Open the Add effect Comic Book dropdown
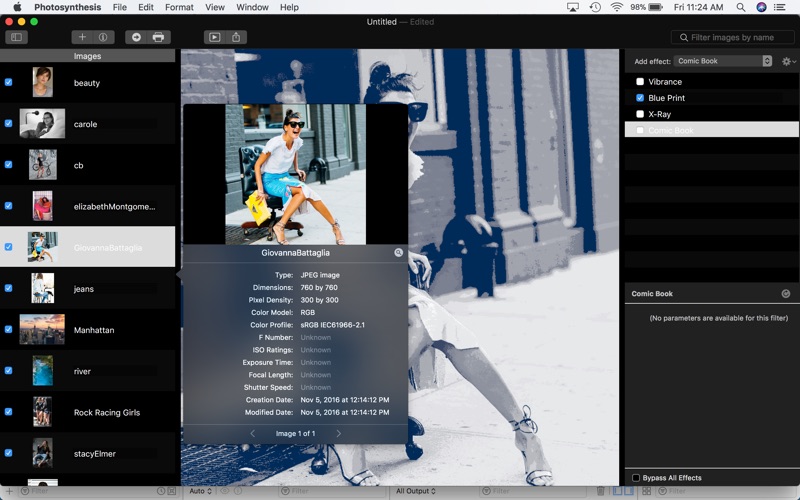Image resolution: width=800 pixels, height=500 pixels. pos(722,61)
